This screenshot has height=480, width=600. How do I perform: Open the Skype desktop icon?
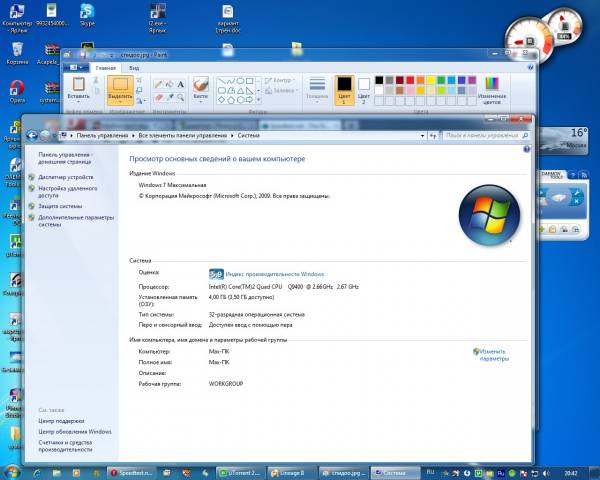[87, 15]
